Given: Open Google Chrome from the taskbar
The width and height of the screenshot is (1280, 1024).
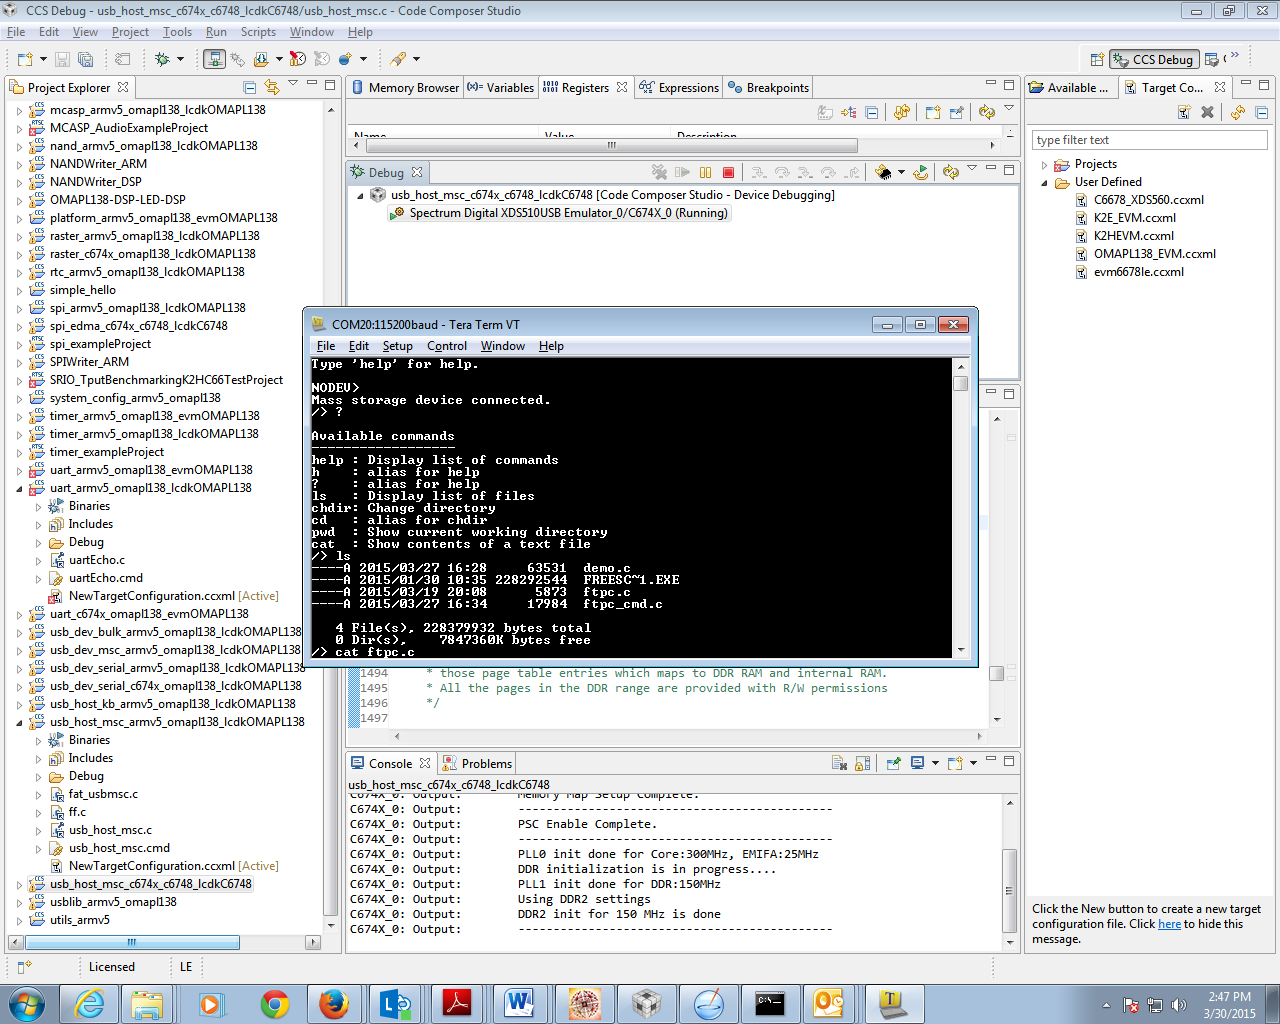Looking at the screenshot, I should [274, 1004].
